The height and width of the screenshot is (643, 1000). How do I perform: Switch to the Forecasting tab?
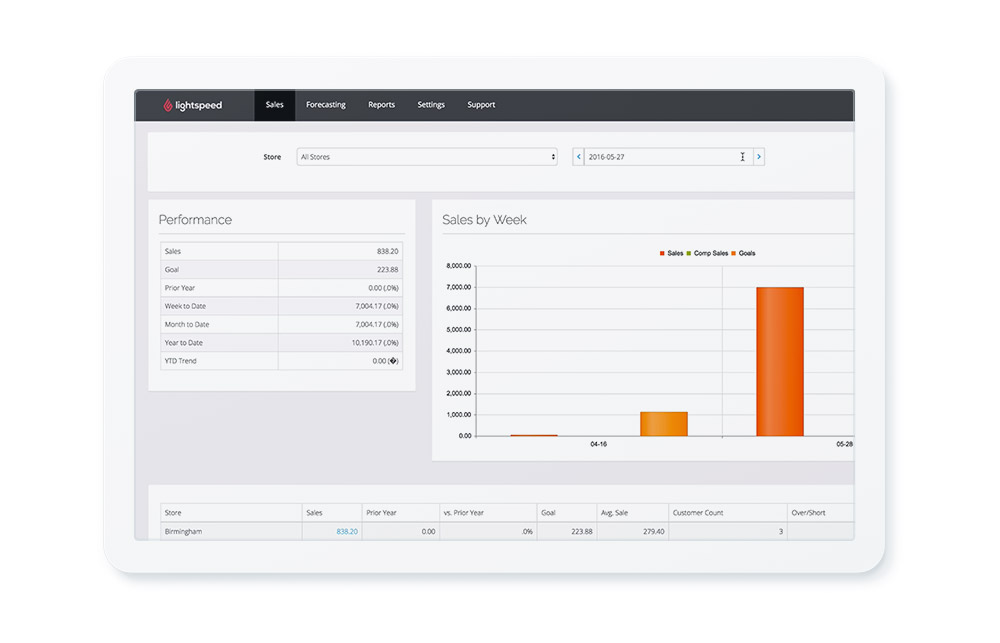[325, 105]
